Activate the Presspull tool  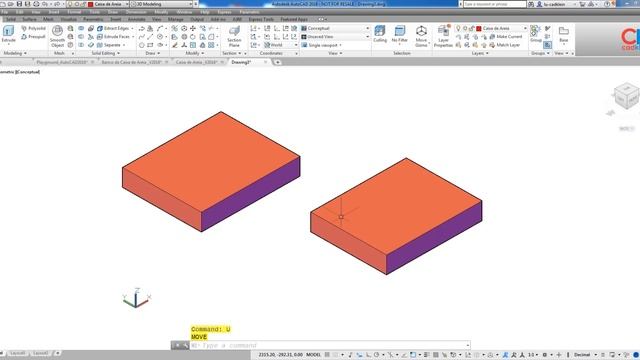[33, 37]
